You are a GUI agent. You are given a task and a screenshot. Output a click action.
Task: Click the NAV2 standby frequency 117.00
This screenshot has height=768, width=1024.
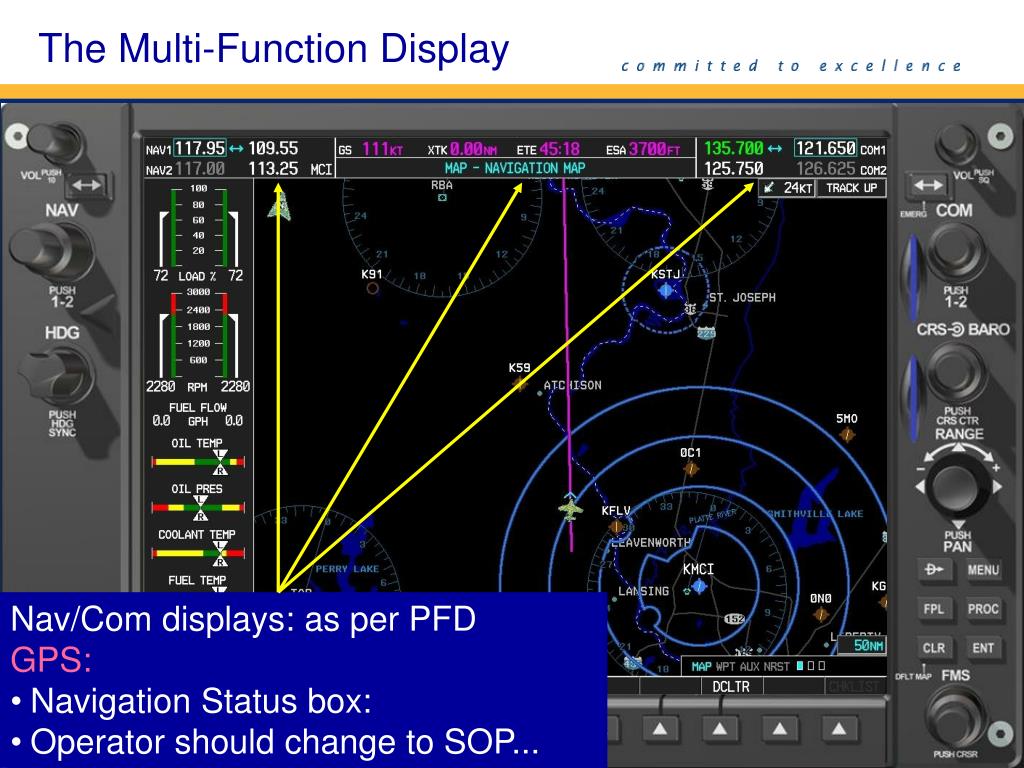click(200, 169)
